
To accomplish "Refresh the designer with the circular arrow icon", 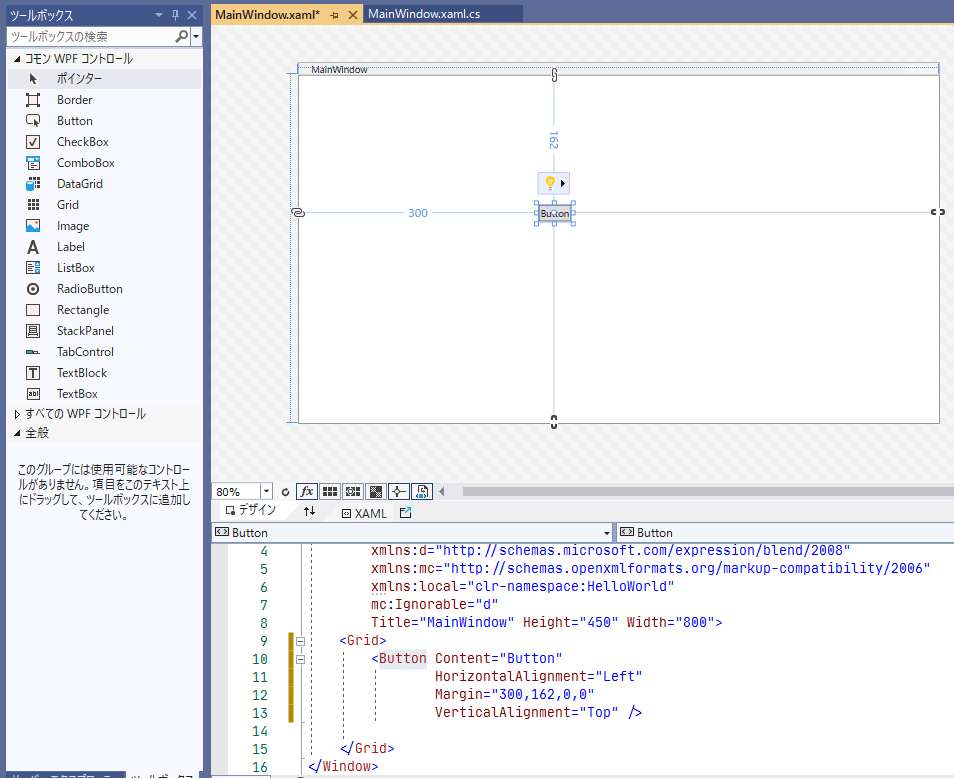I will tap(286, 491).
